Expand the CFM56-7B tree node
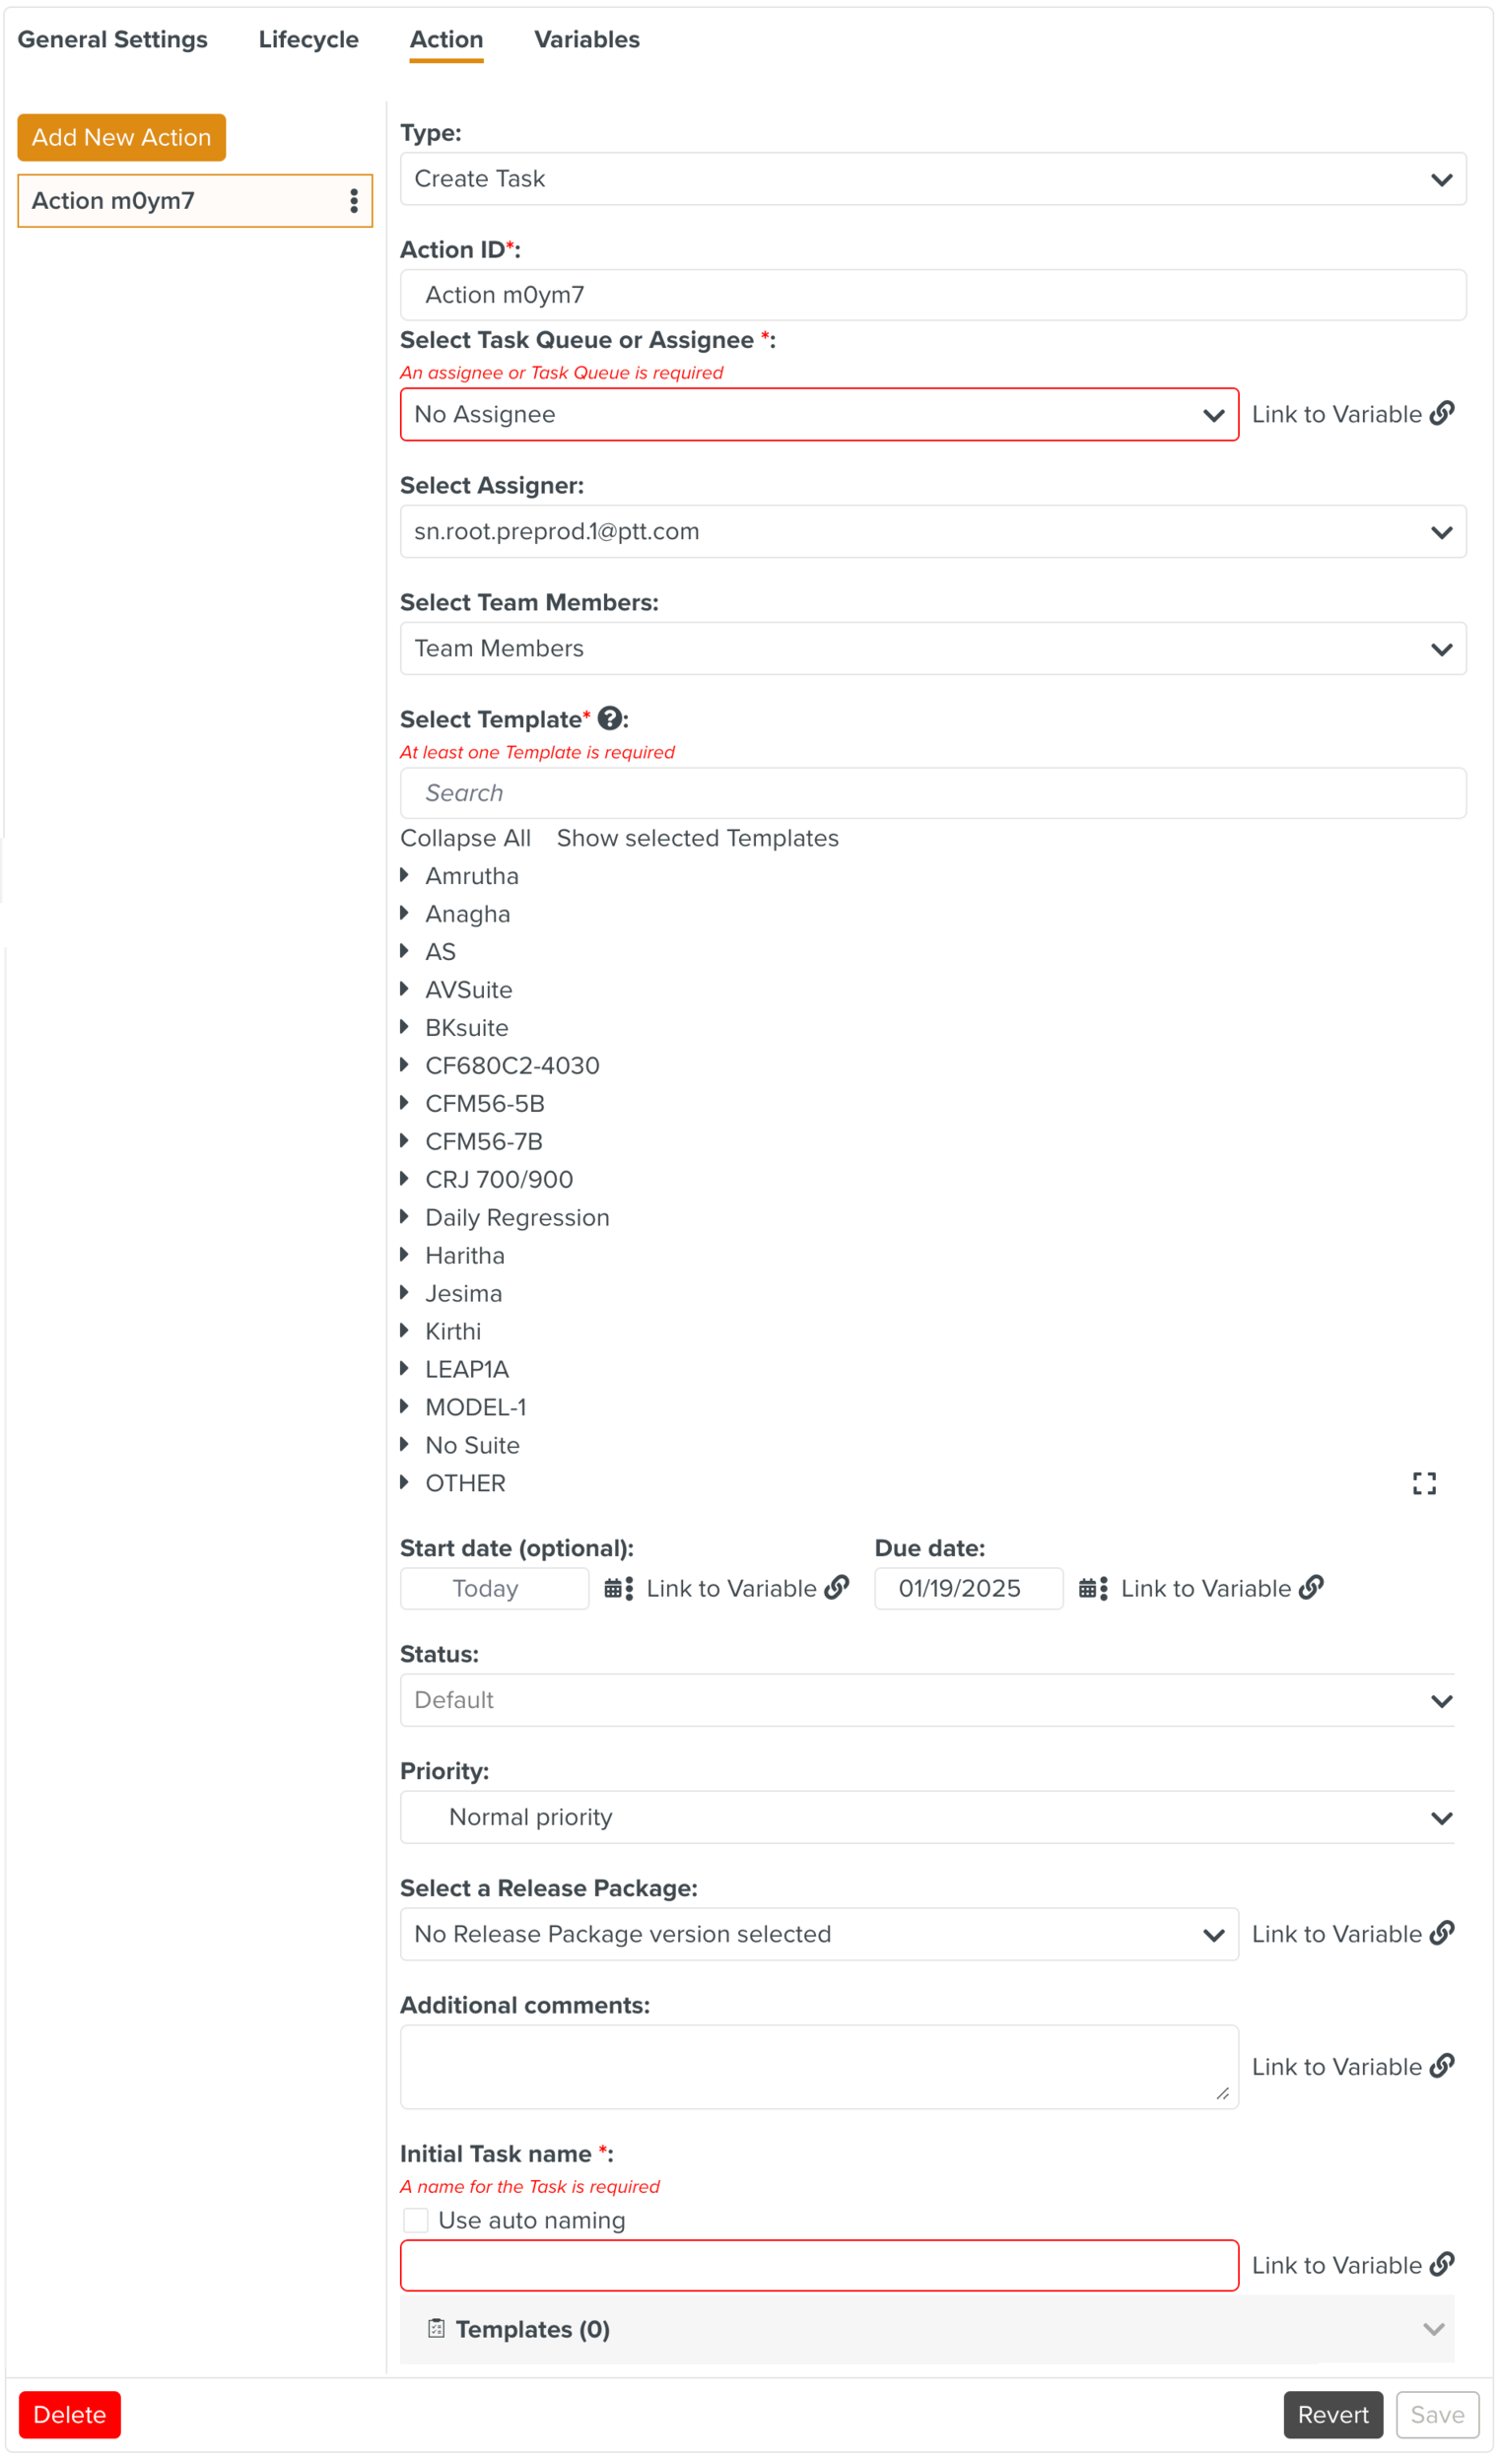 coord(404,1141)
